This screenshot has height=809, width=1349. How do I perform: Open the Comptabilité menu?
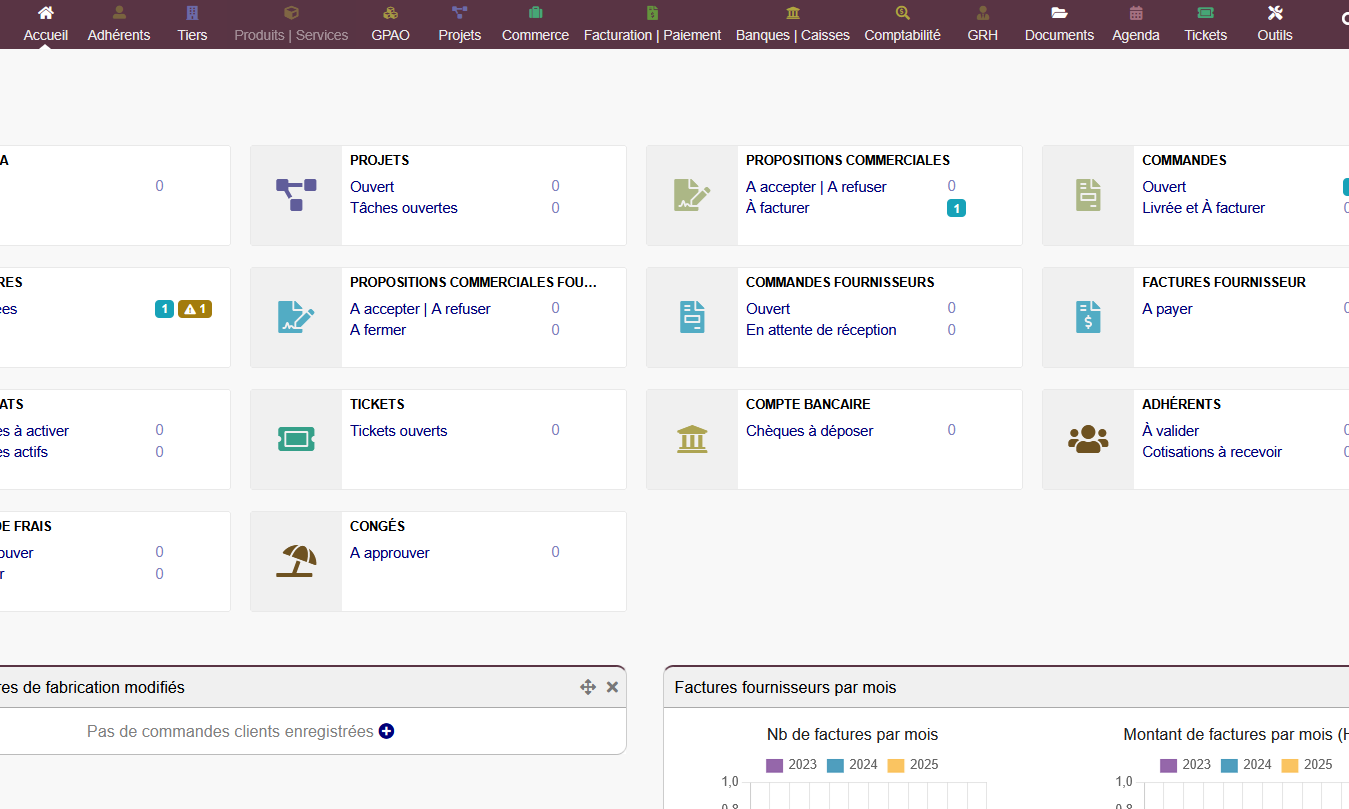point(903,25)
